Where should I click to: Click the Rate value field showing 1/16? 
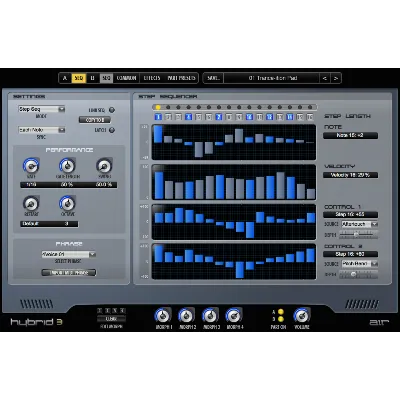(32, 185)
